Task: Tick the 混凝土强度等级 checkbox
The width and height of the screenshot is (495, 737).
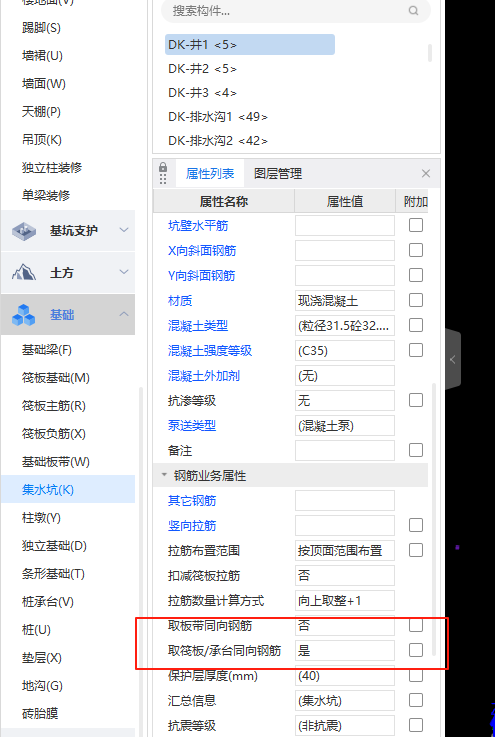Action: click(x=416, y=350)
